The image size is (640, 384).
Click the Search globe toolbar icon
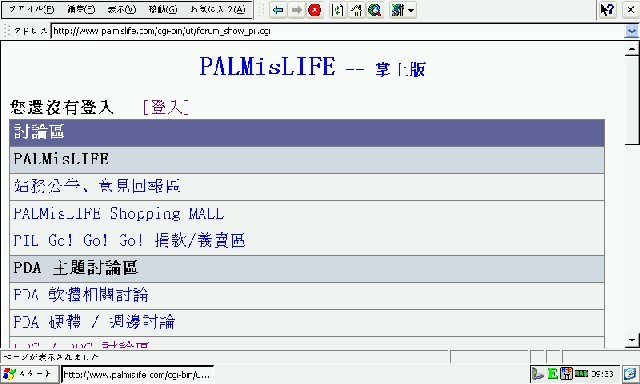click(374, 10)
